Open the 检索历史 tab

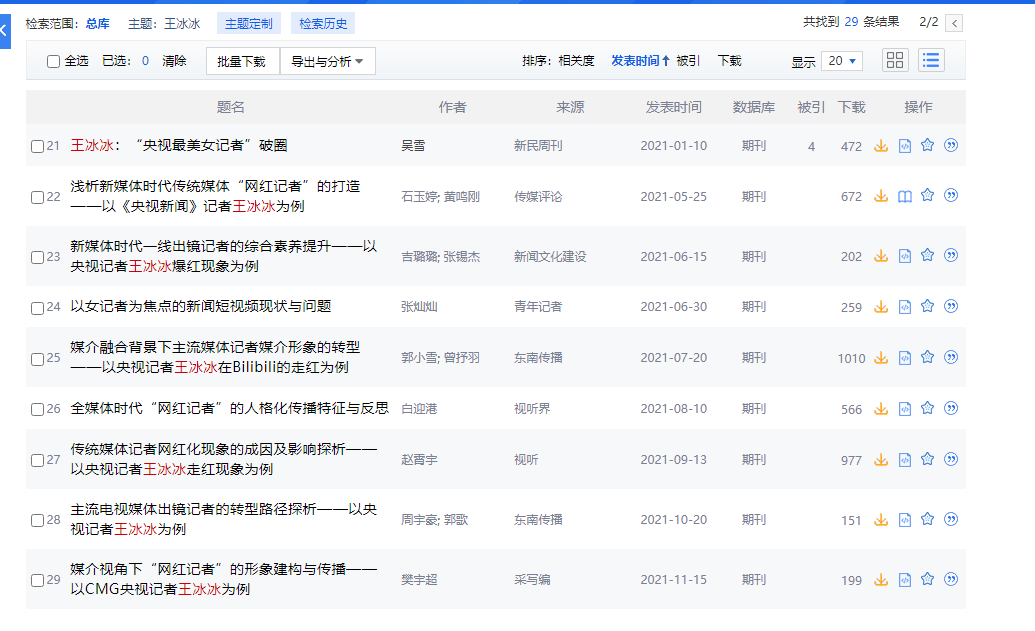pyautogui.click(x=323, y=24)
